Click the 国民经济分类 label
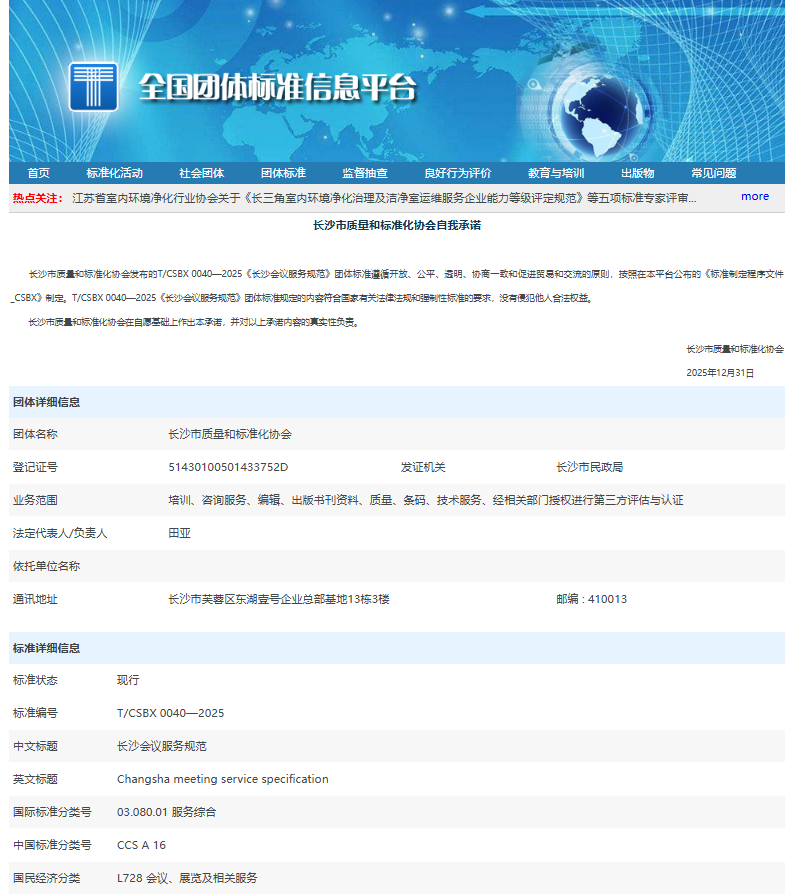Viewport: 795px width, 895px height. click(46, 878)
